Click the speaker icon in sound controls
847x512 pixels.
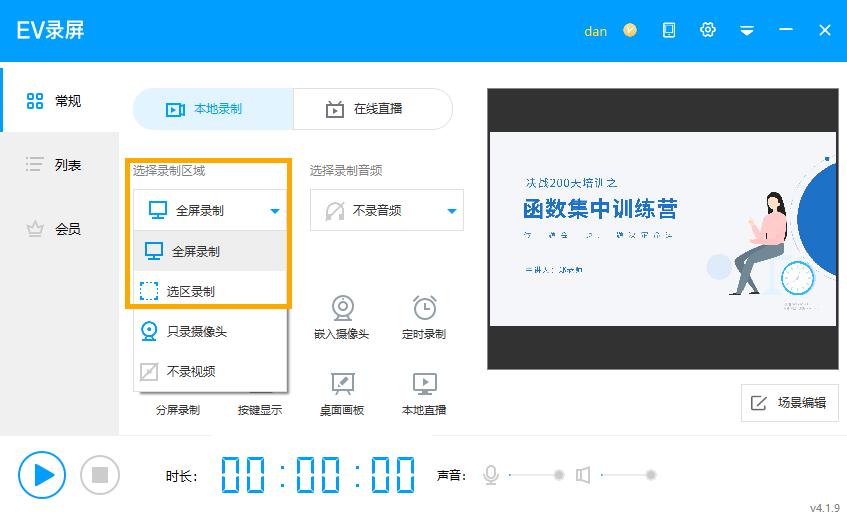(x=583, y=475)
